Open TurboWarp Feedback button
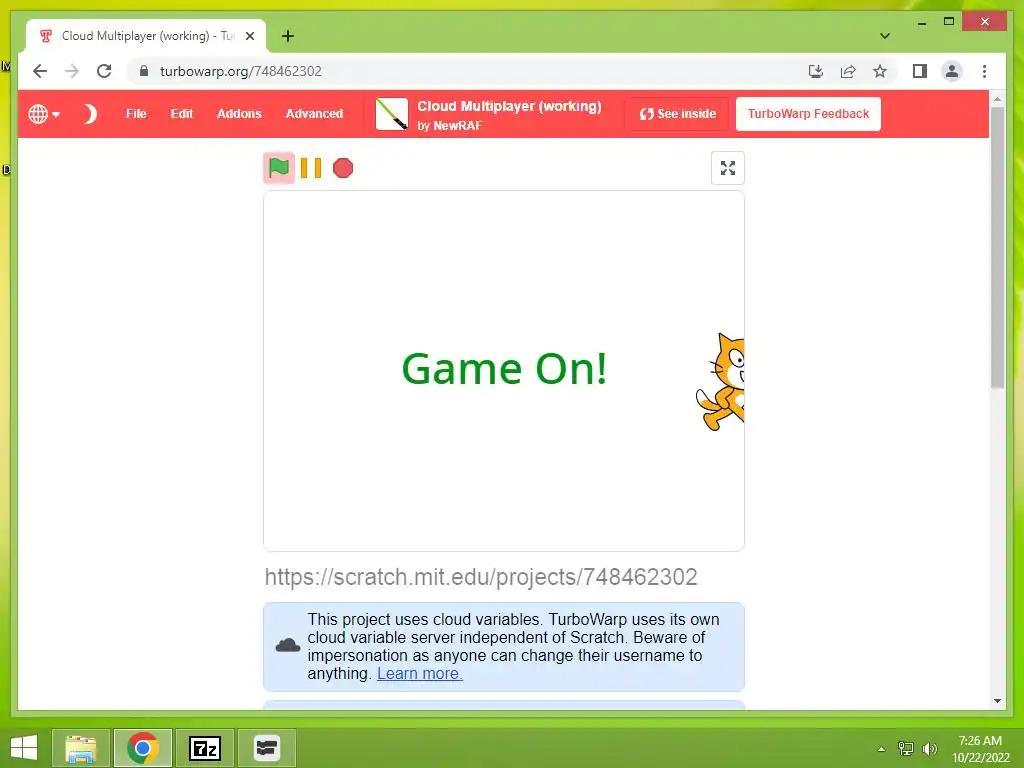The width and height of the screenshot is (1024, 768). point(808,114)
